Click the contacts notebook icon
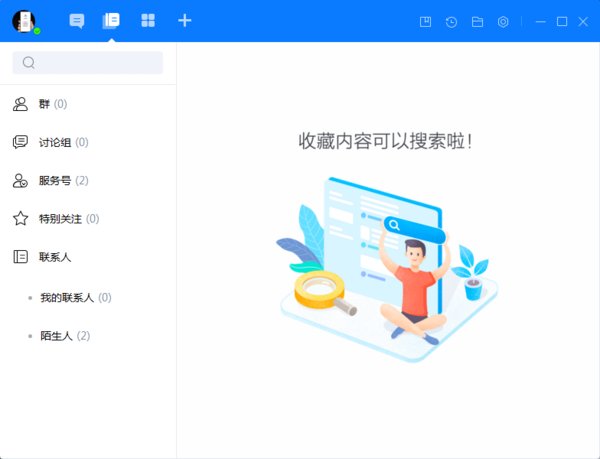The height and width of the screenshot is (459, 600). [20, 257]
